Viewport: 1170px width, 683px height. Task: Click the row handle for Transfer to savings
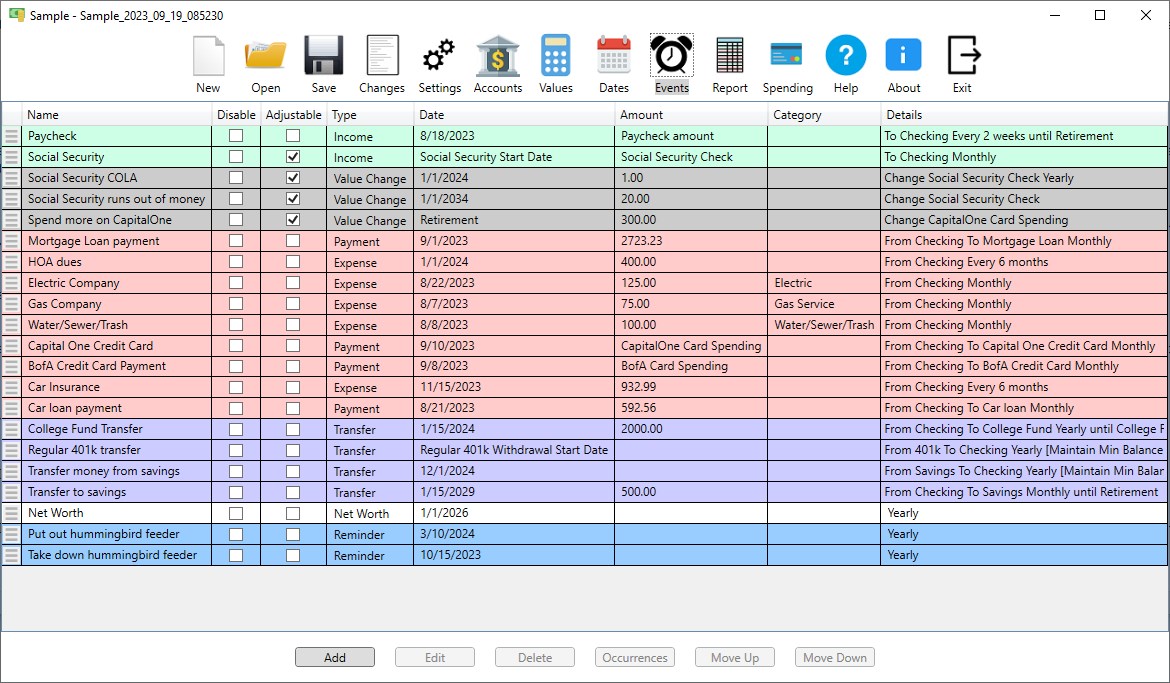(x=11, y=492)
